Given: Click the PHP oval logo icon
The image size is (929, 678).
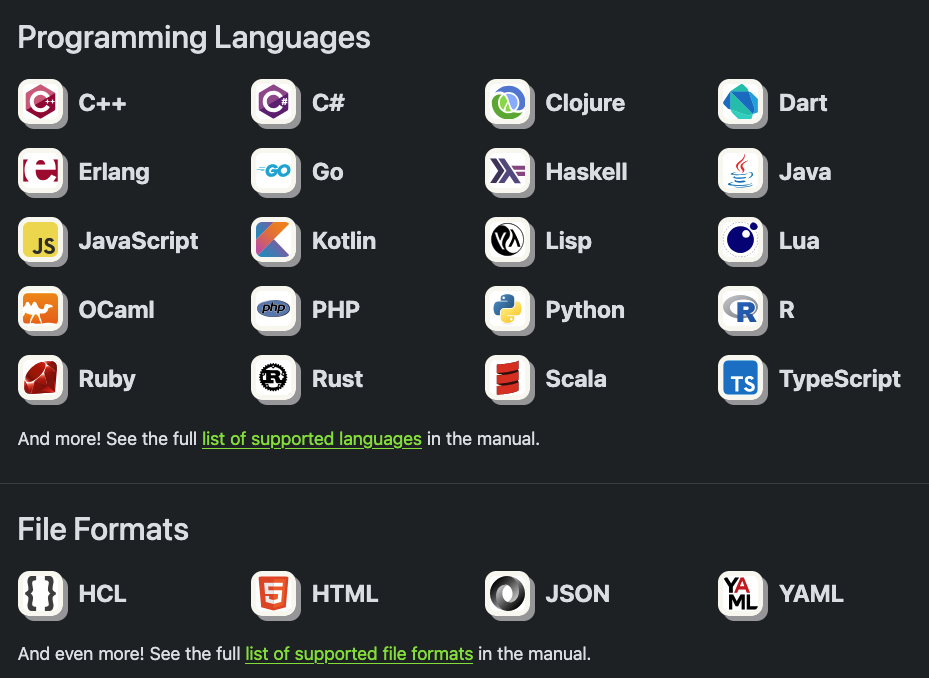Looking at the screenshot, I should pos(274,309).
